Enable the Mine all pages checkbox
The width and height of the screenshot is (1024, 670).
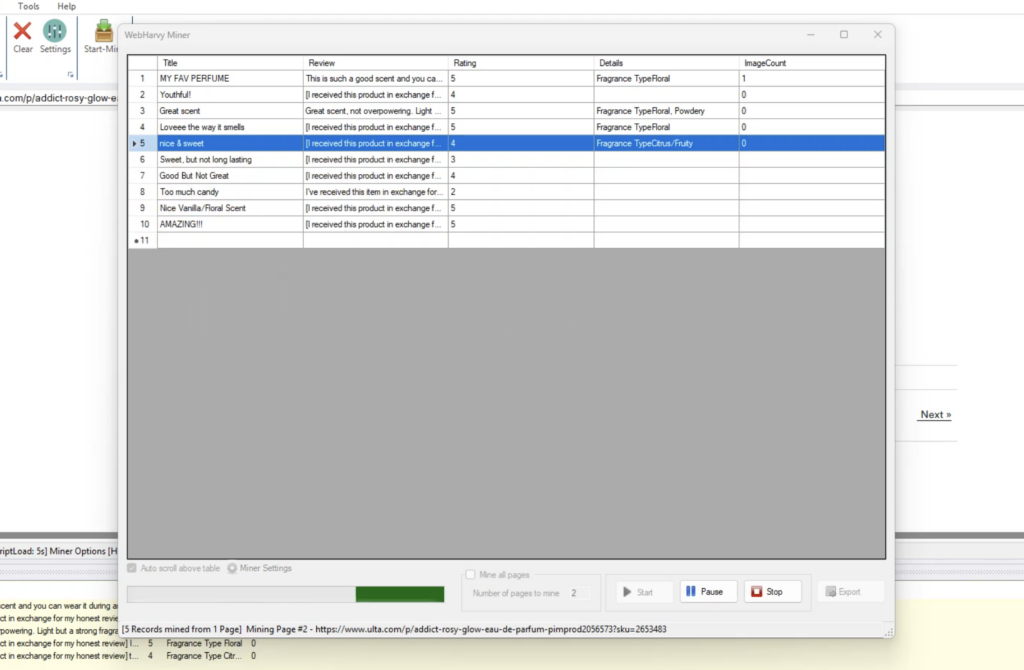tap(471, 575)
